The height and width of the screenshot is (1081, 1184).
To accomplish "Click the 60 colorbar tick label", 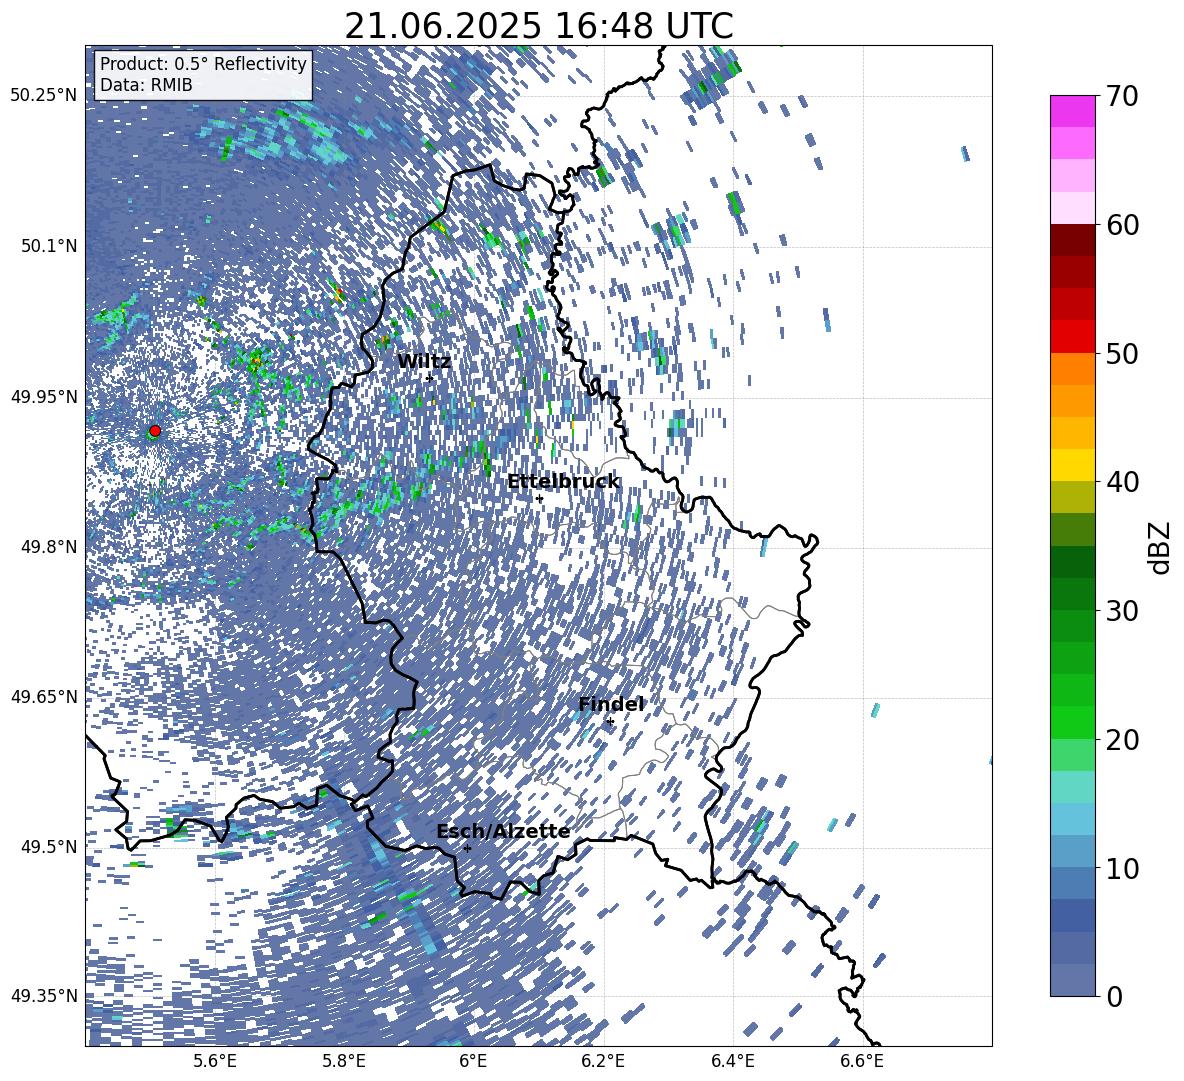I will 1122,225.
